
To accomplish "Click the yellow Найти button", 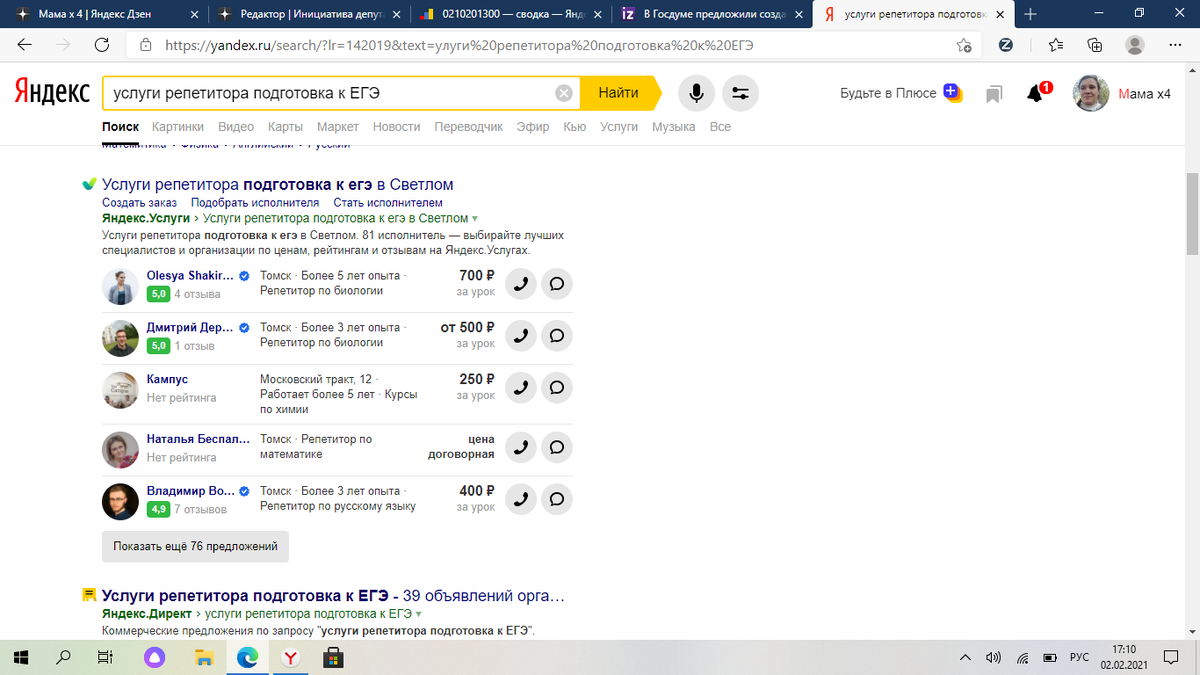I will pyautogui.click(x=619, y=93).
